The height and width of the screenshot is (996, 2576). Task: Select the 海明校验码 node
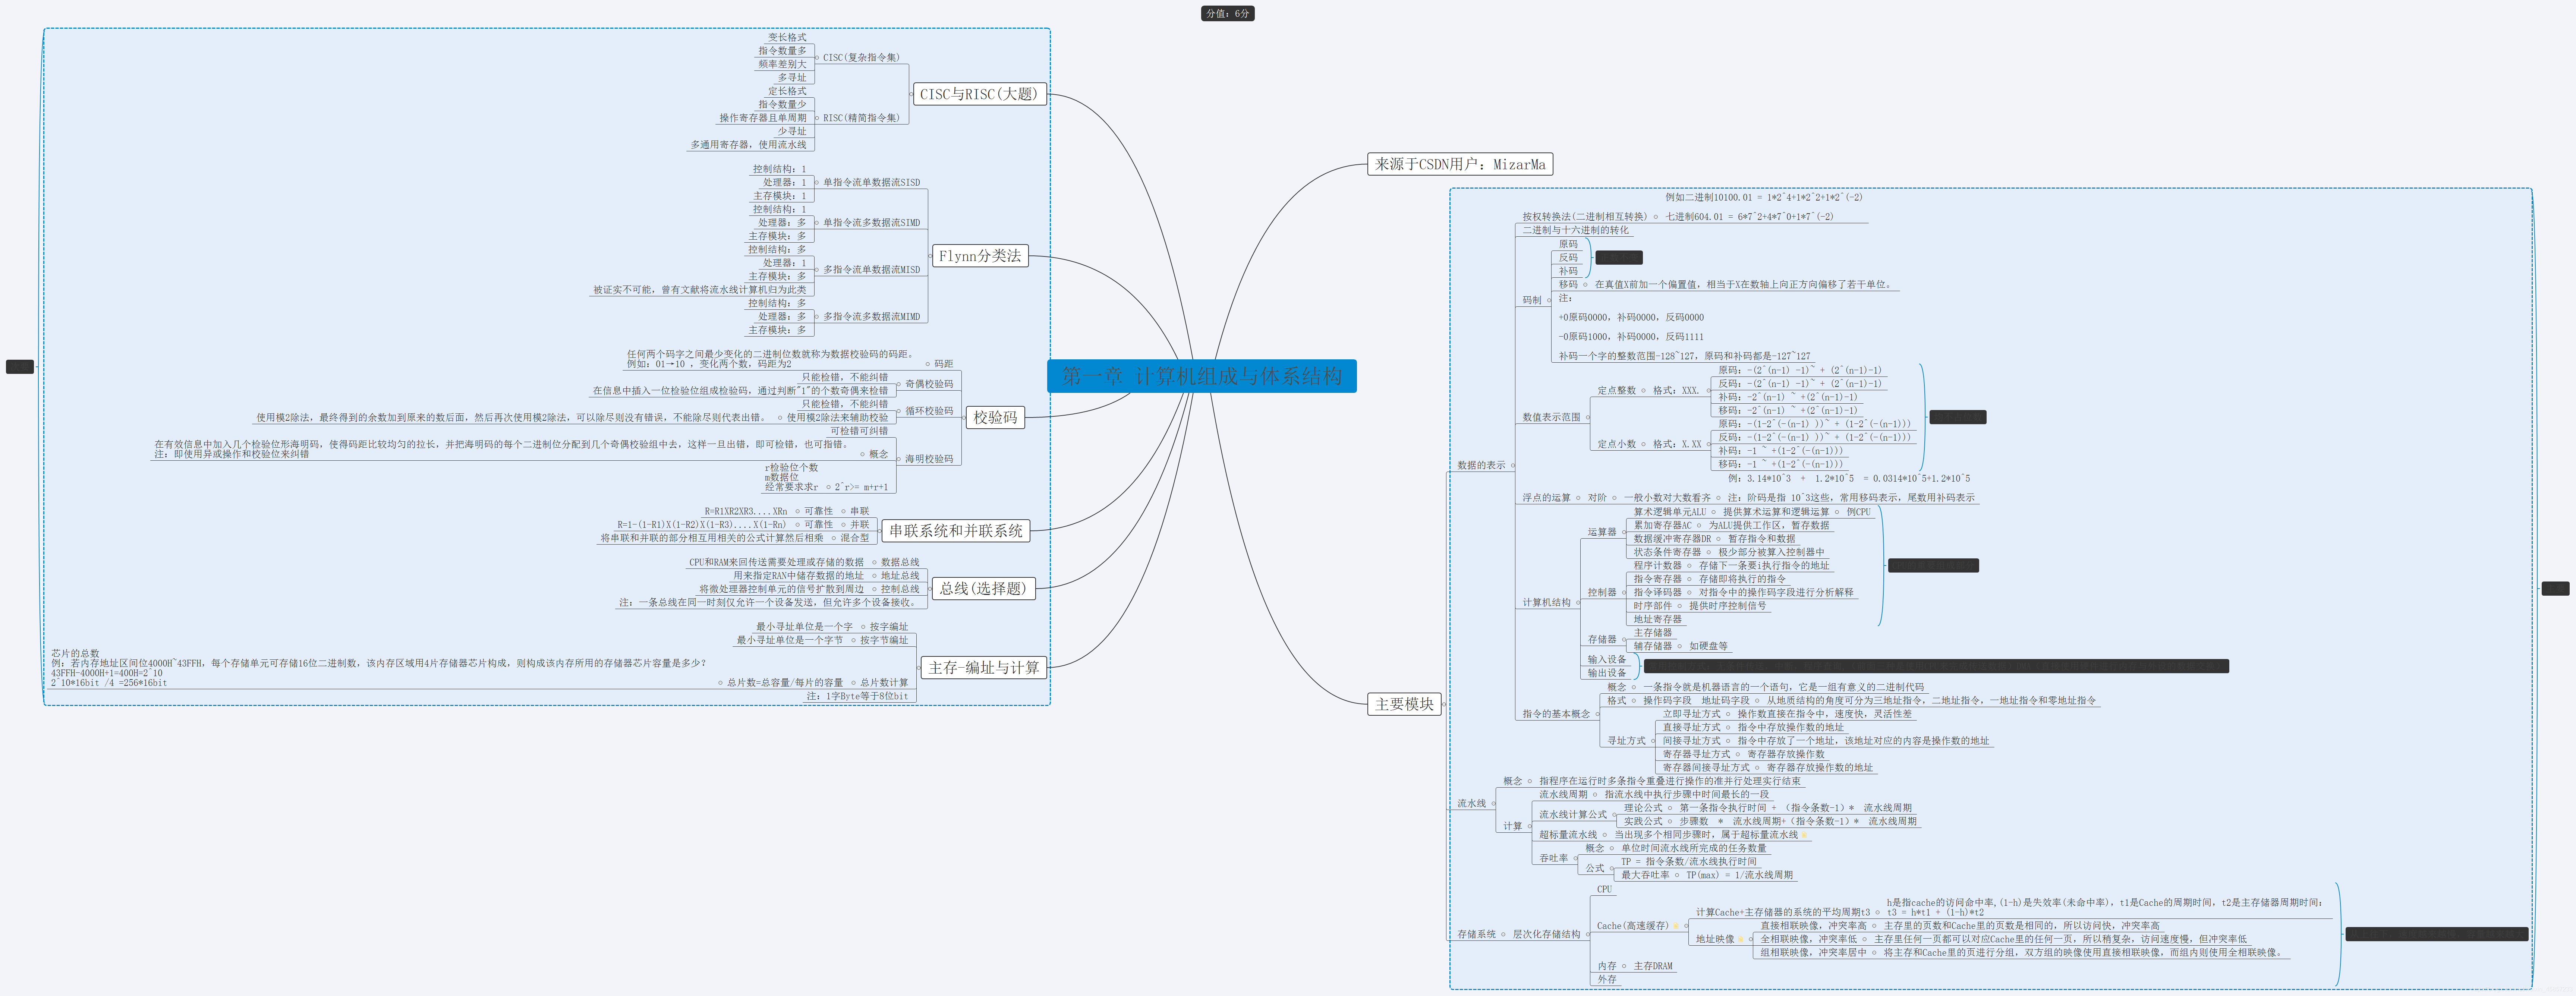(929, 459)
